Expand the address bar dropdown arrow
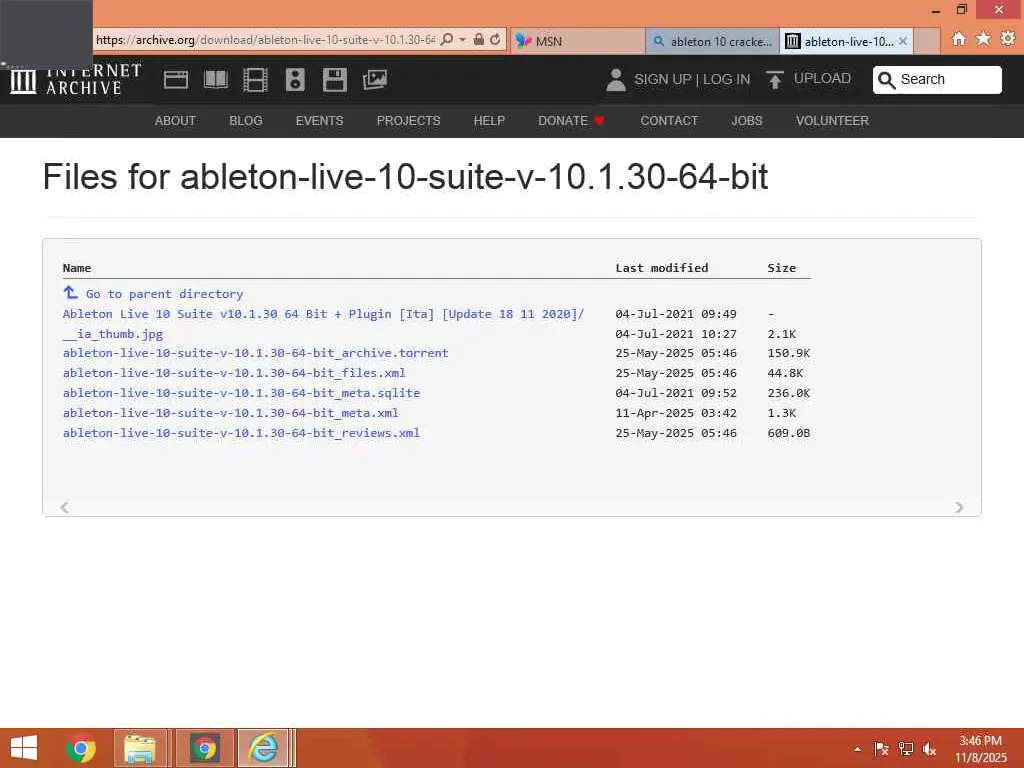The height and width of the screenshot is (768, 1024). pyautogui.click(x=462, y=40)
